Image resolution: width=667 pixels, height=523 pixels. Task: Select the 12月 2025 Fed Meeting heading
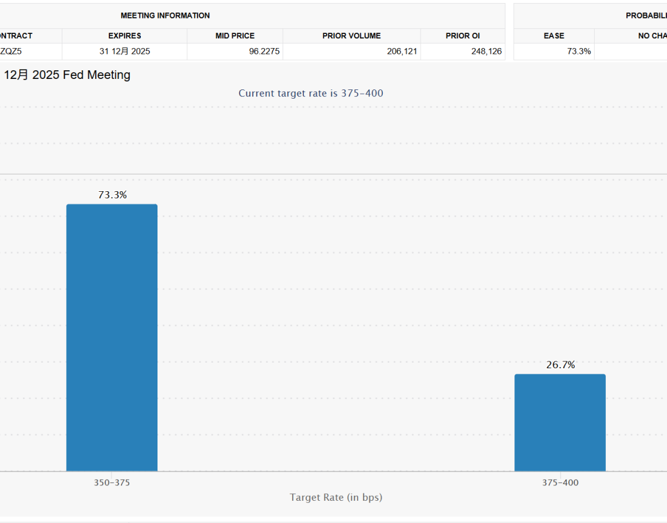point(67,75)
